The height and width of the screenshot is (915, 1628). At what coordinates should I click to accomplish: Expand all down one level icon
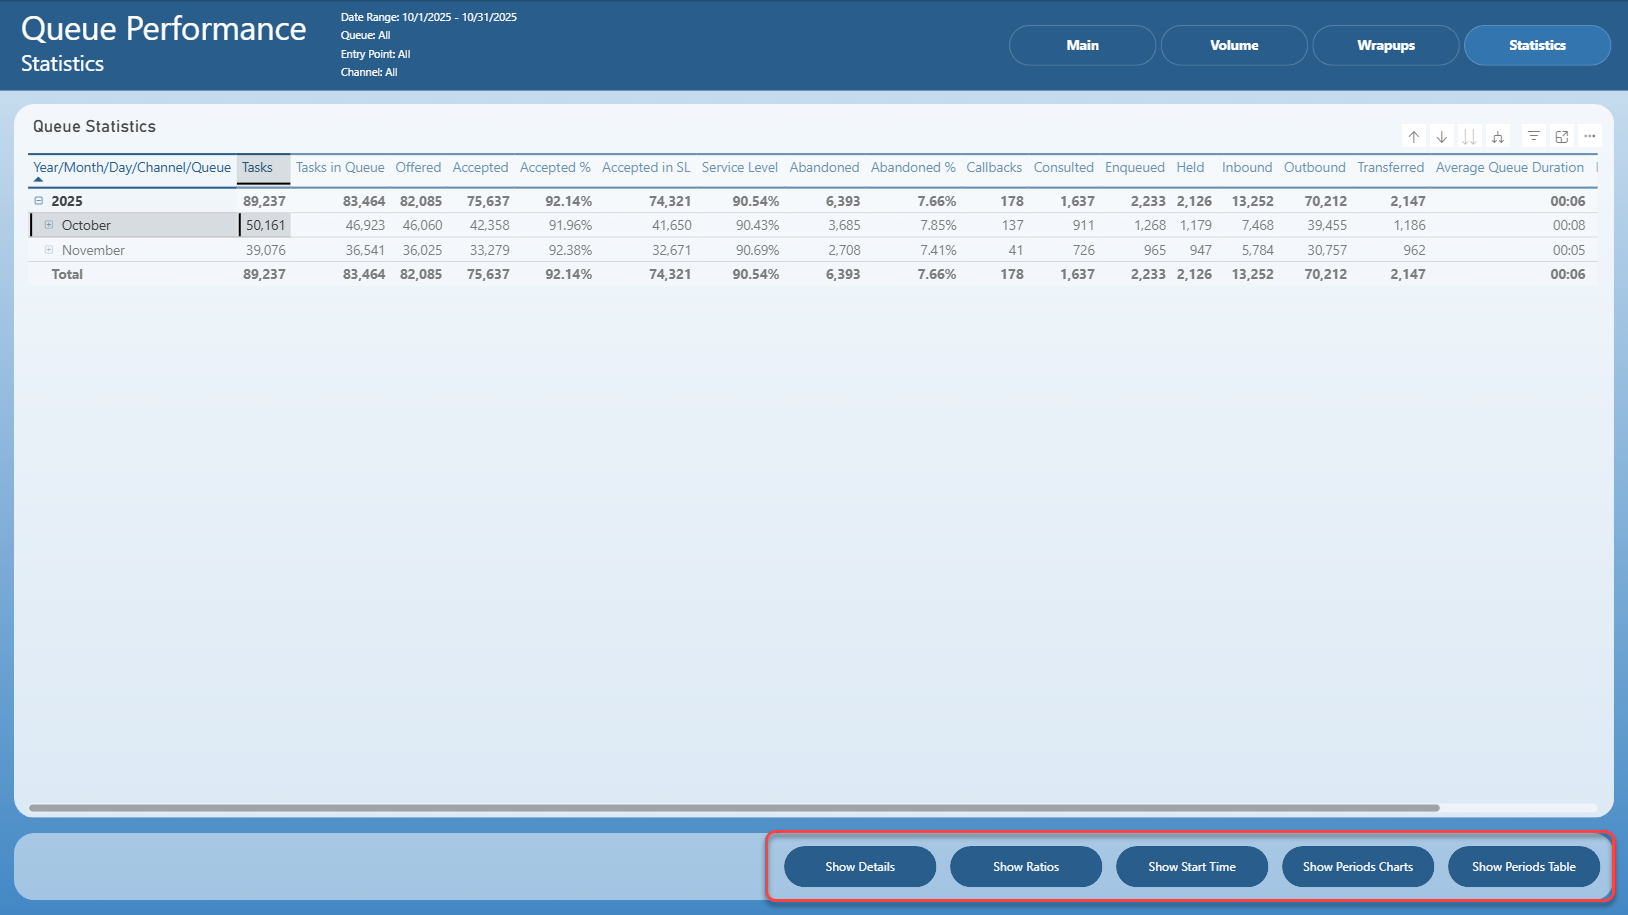click(1497, 136)
